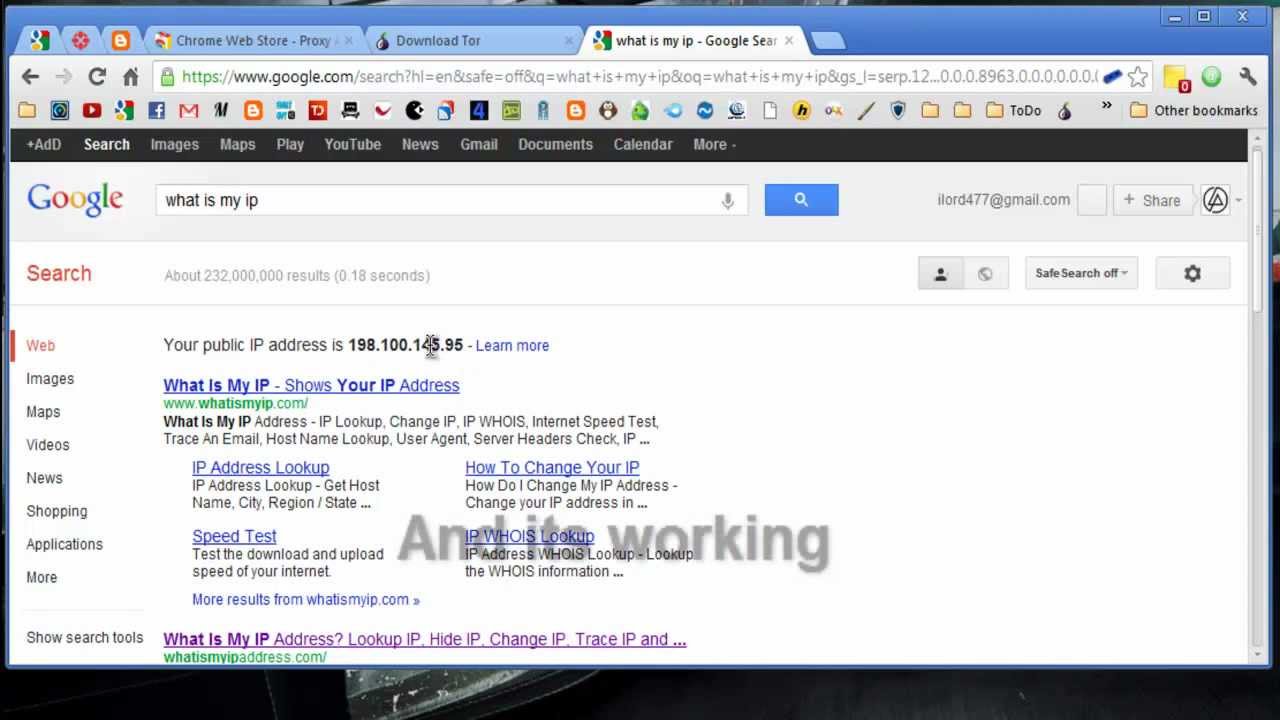This screenshot has height=720, width=1280.
Task: Open the pinned Blogger tab
Action: (x=121, y=41)
